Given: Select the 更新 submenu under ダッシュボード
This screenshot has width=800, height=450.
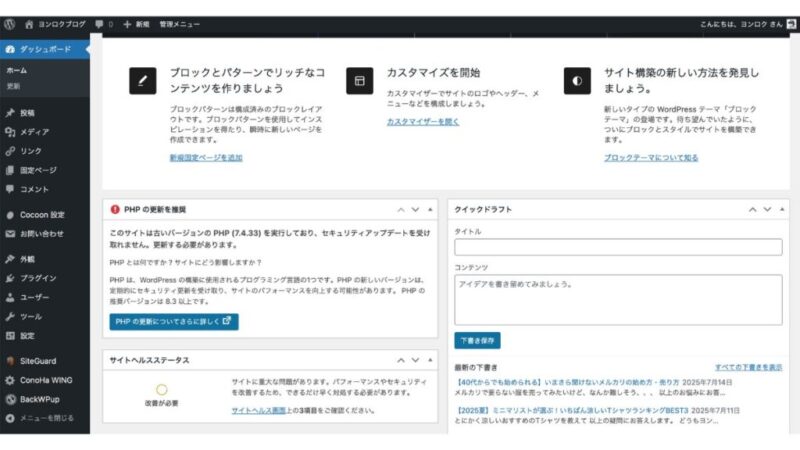Looking at the screenshot, I should [14, 86].
